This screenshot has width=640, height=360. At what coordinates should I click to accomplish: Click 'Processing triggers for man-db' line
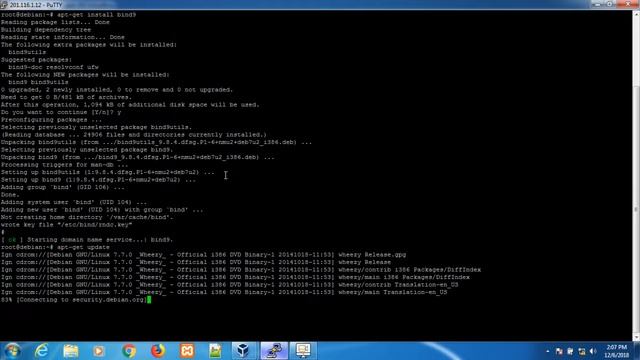[x=64, y=164]
